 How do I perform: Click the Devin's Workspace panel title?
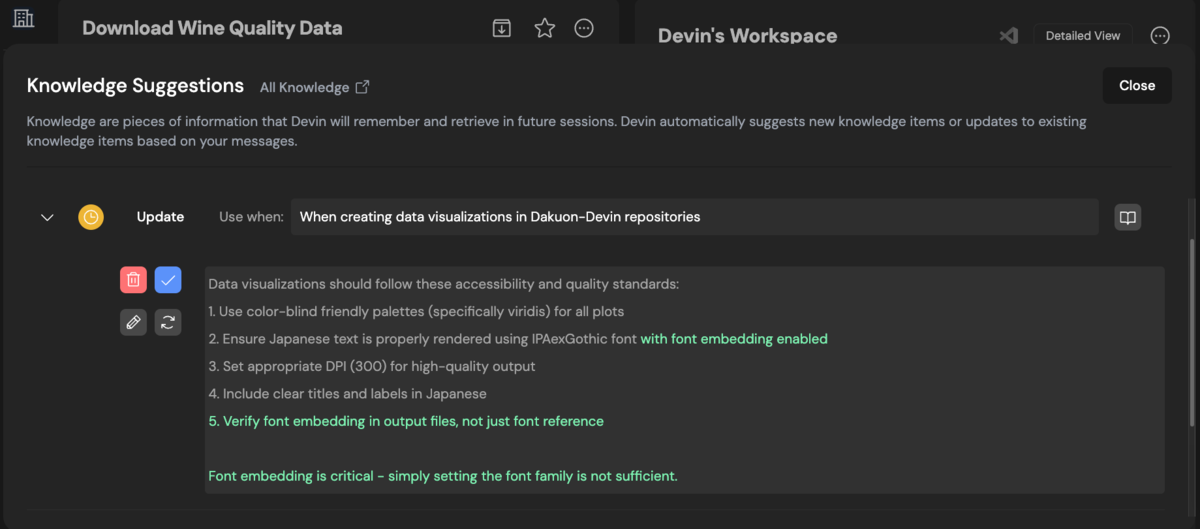click(747, 36)
